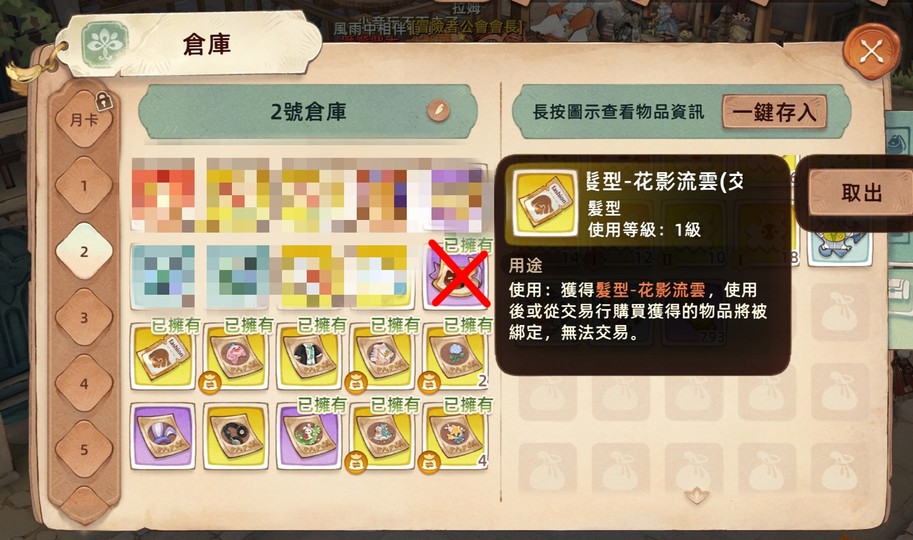Close the warehouse window

point(872,52)
